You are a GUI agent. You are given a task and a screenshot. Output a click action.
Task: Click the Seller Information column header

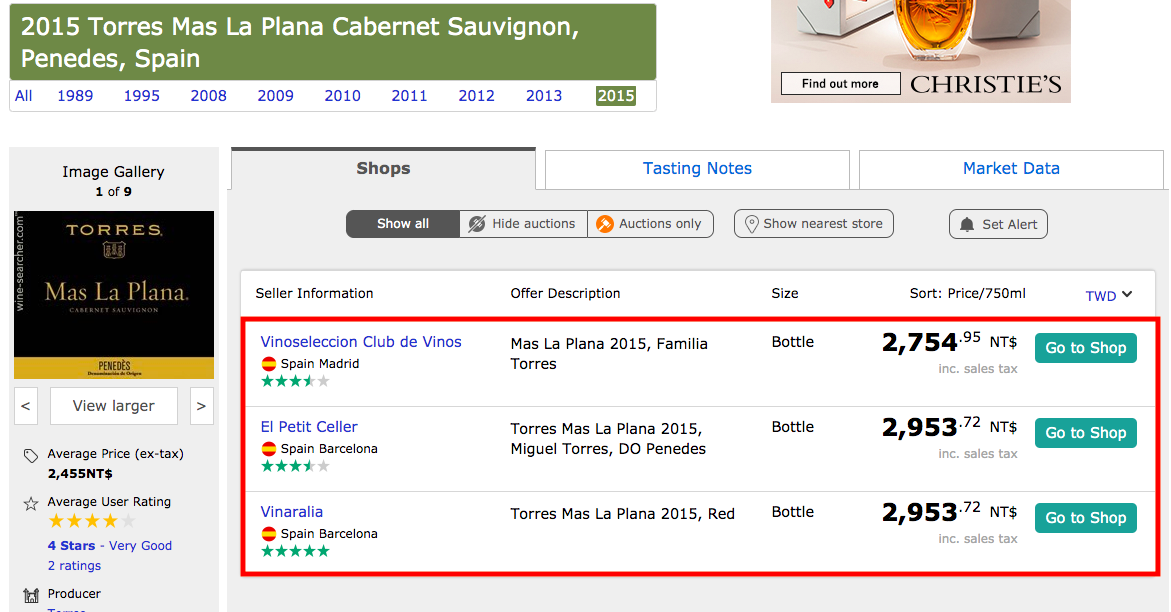pos(314,294)
